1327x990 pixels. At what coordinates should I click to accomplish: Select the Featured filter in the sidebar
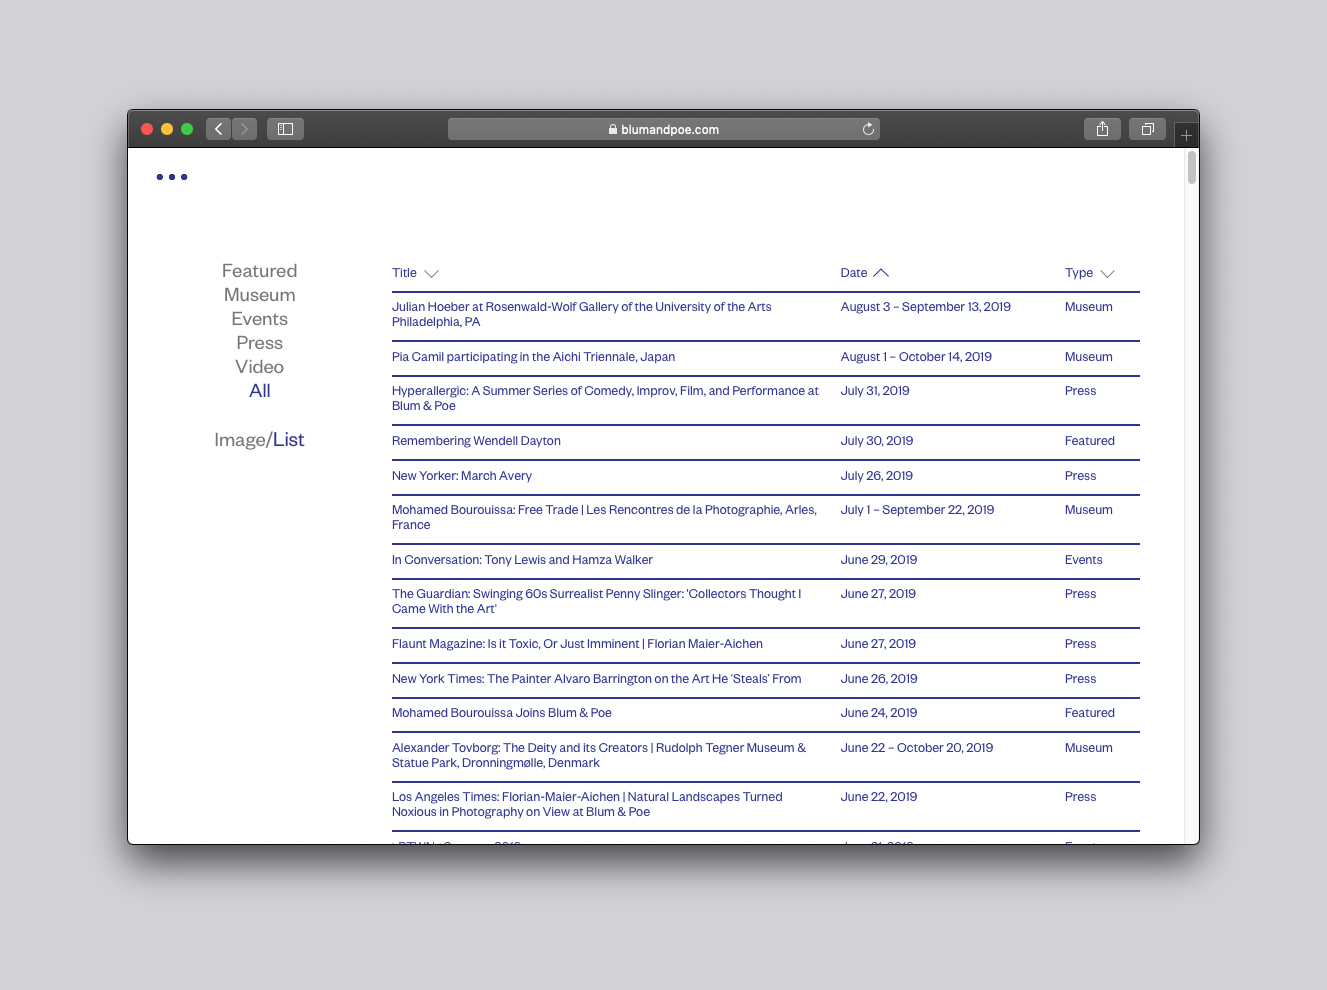[259, 271]
